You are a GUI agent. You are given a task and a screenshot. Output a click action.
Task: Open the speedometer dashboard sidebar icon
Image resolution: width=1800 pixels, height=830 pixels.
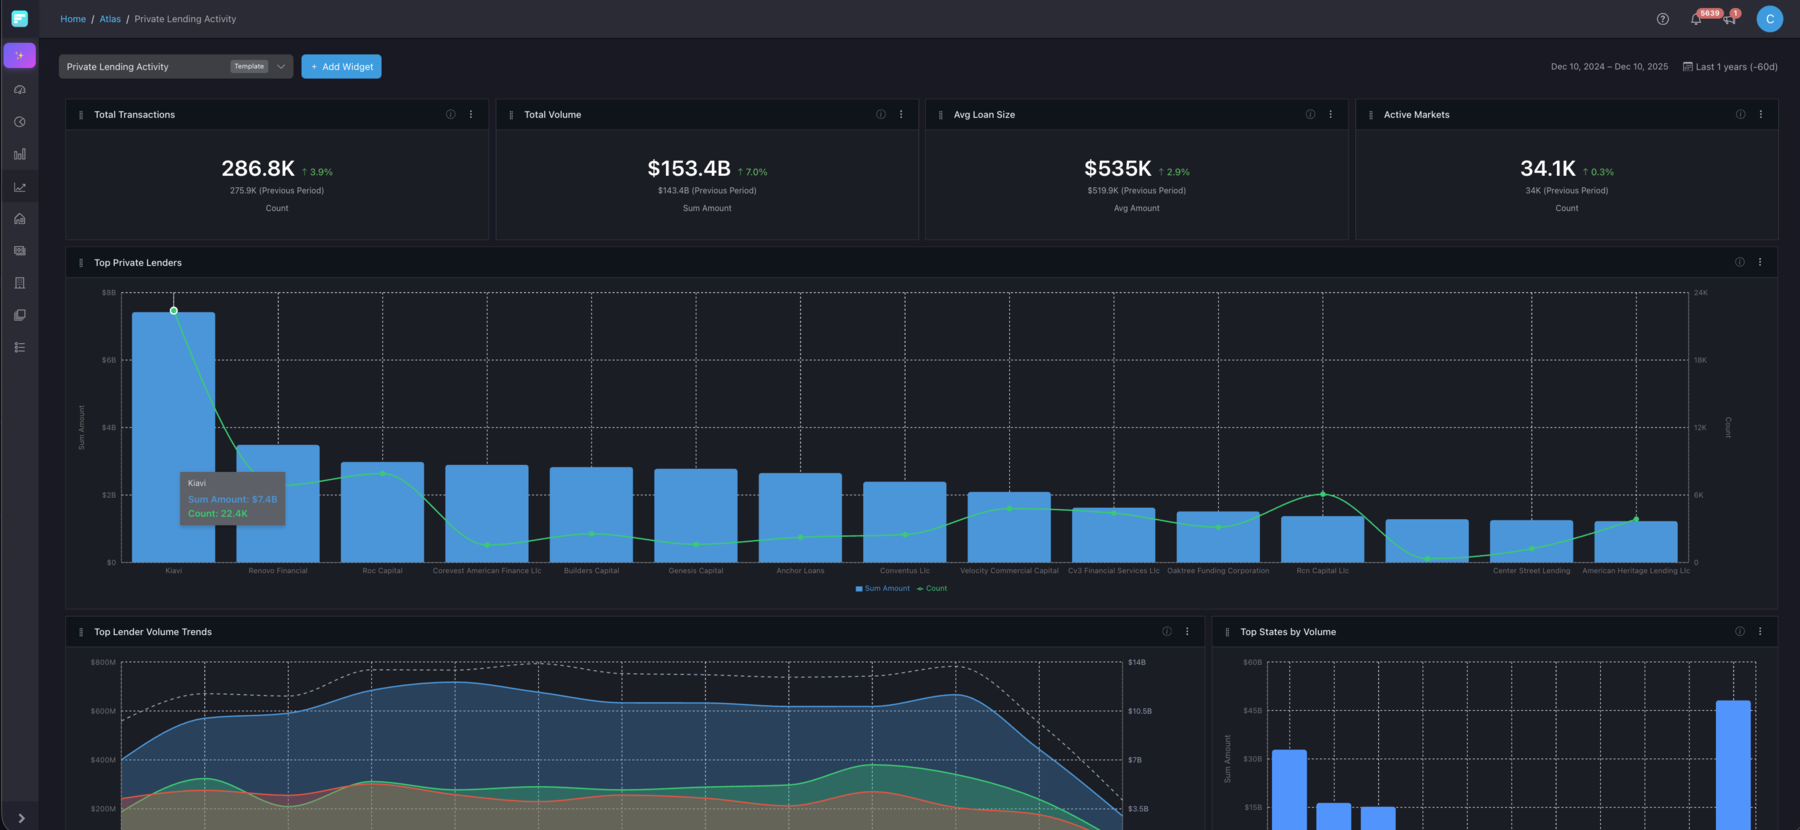click(x=19, y=90)
